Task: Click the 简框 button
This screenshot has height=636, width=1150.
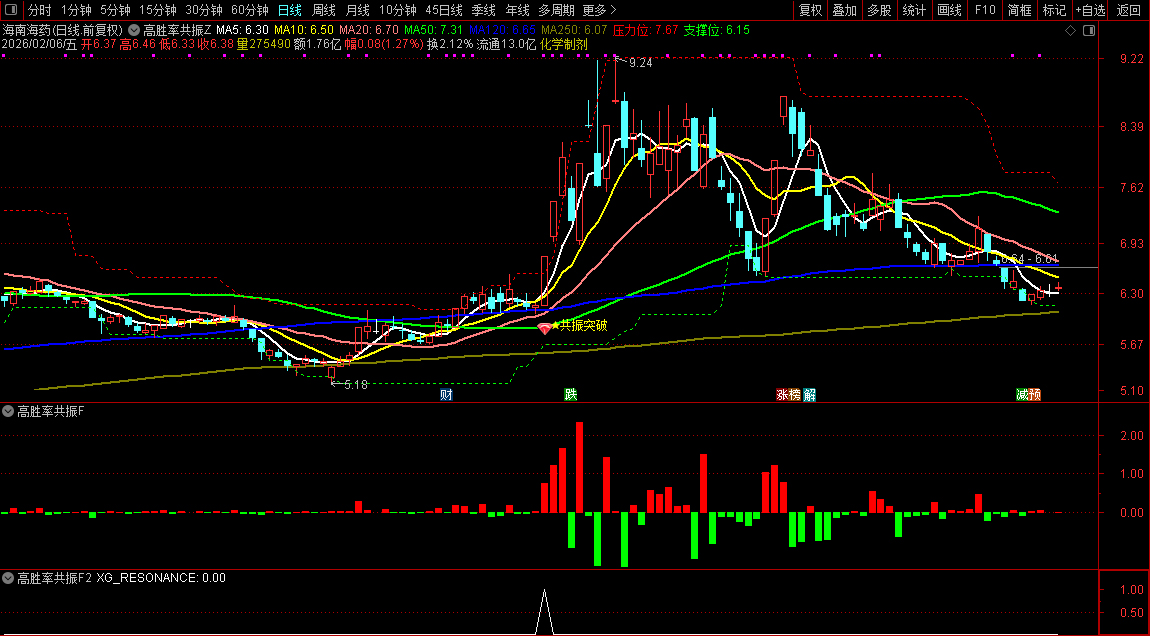Action: (1019, 10)
